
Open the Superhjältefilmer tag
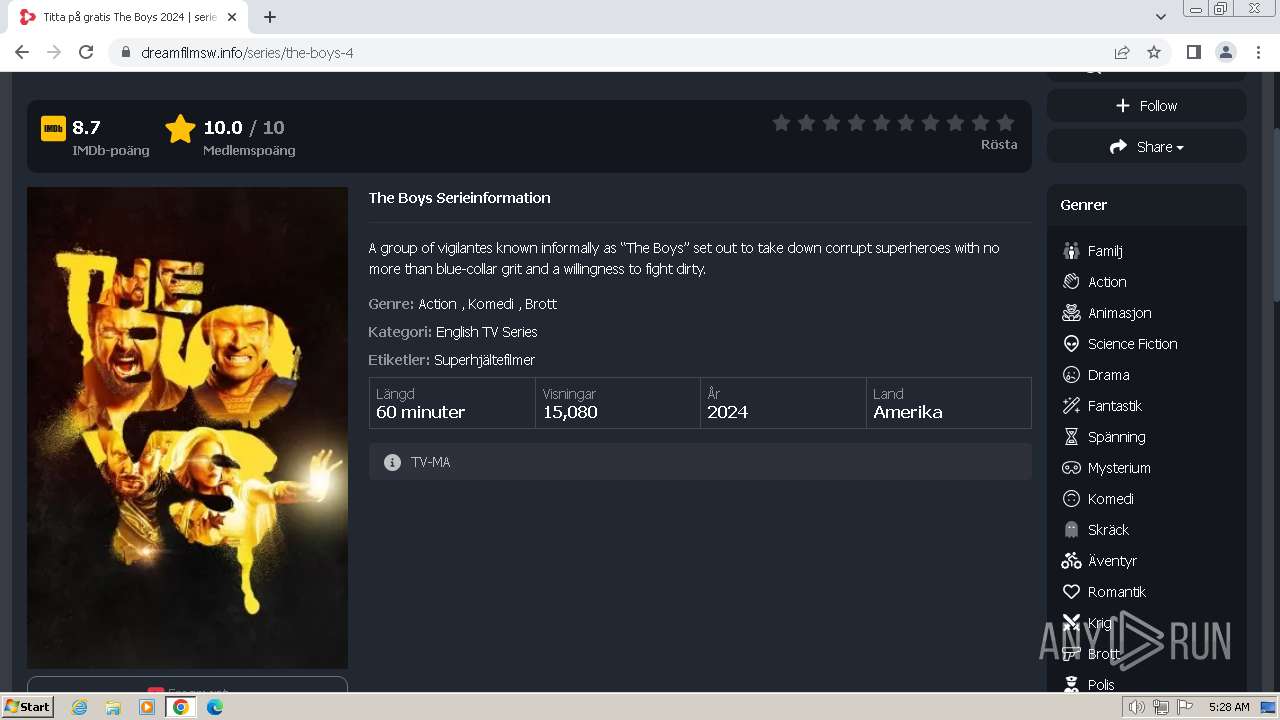coord(484,360)
